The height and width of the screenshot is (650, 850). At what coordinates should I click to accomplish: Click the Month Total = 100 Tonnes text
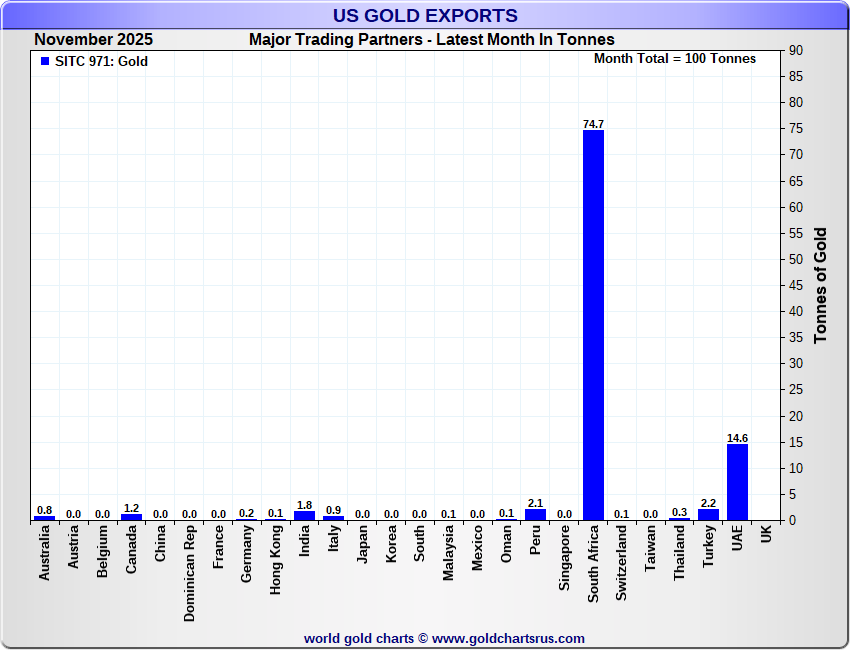[x=675, y=59]
